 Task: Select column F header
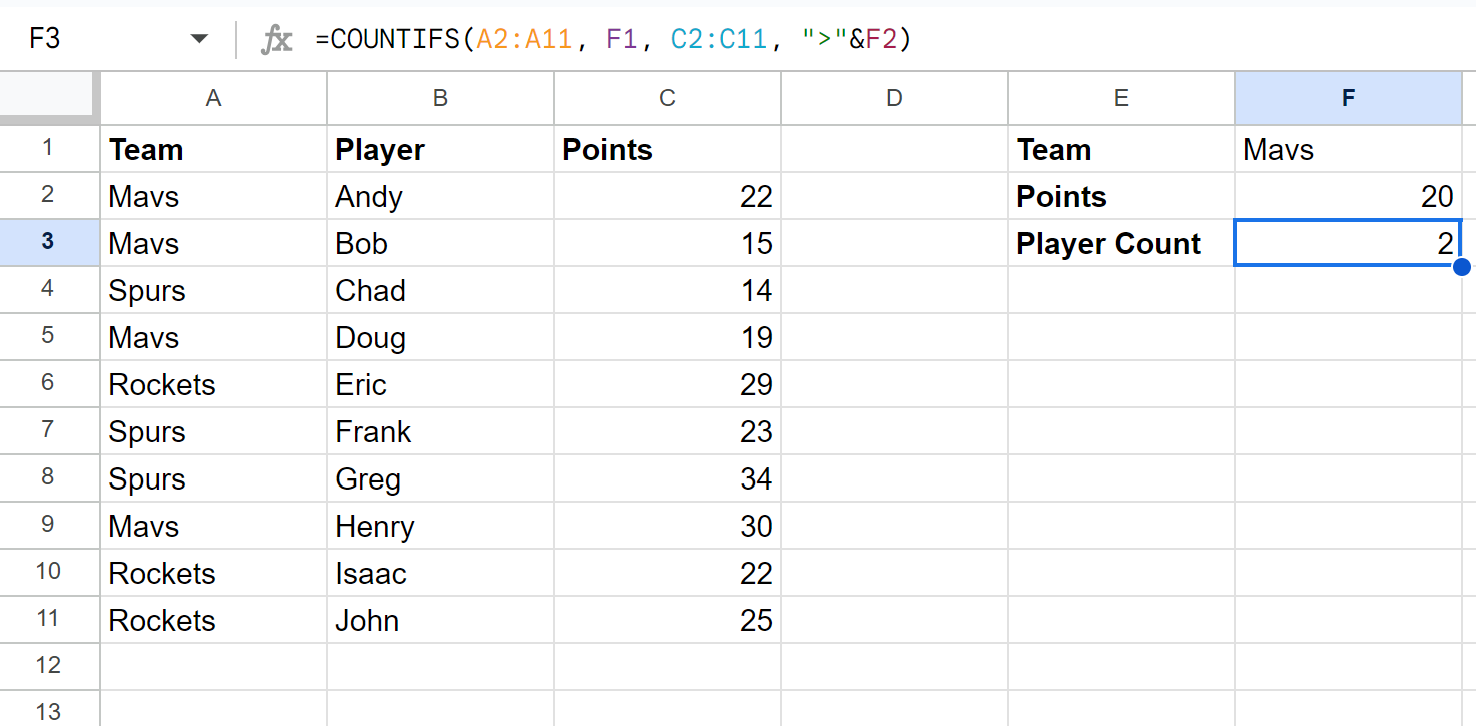pos(1348,97)
